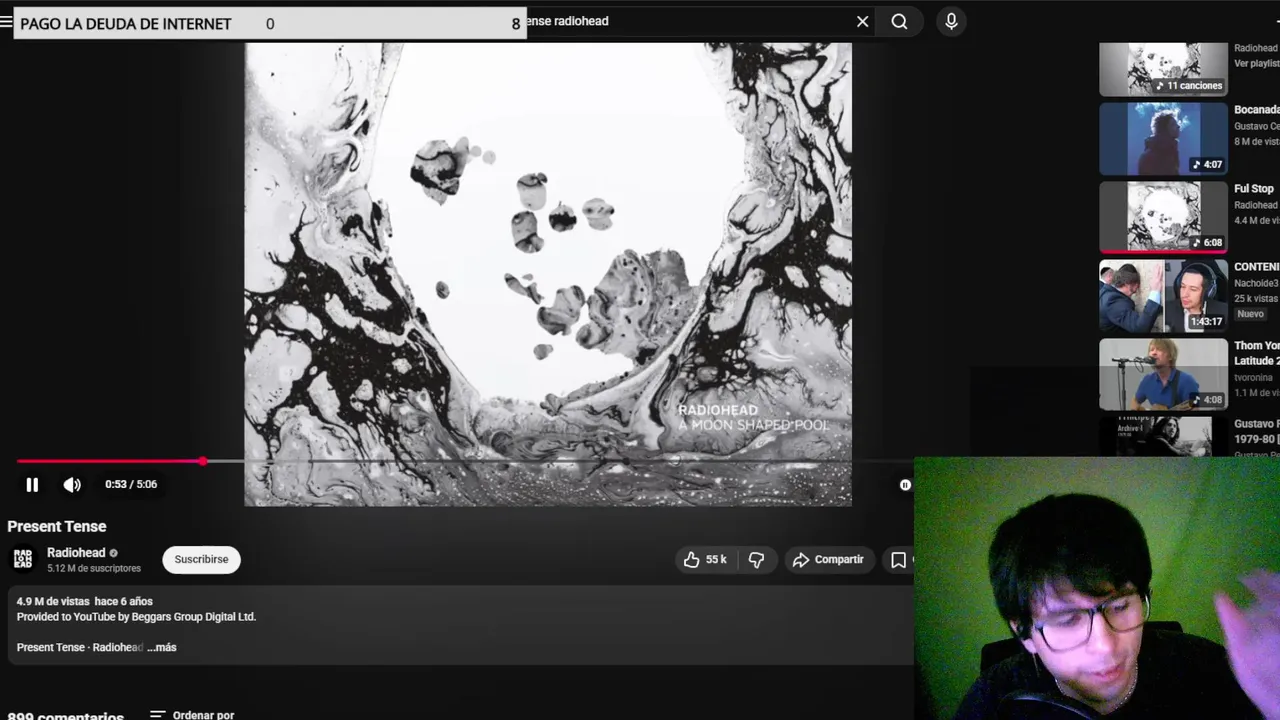Open the Ordenar por sort dropdown
Viewport: 1280px width, 720px height.
[x=193, y=715]
